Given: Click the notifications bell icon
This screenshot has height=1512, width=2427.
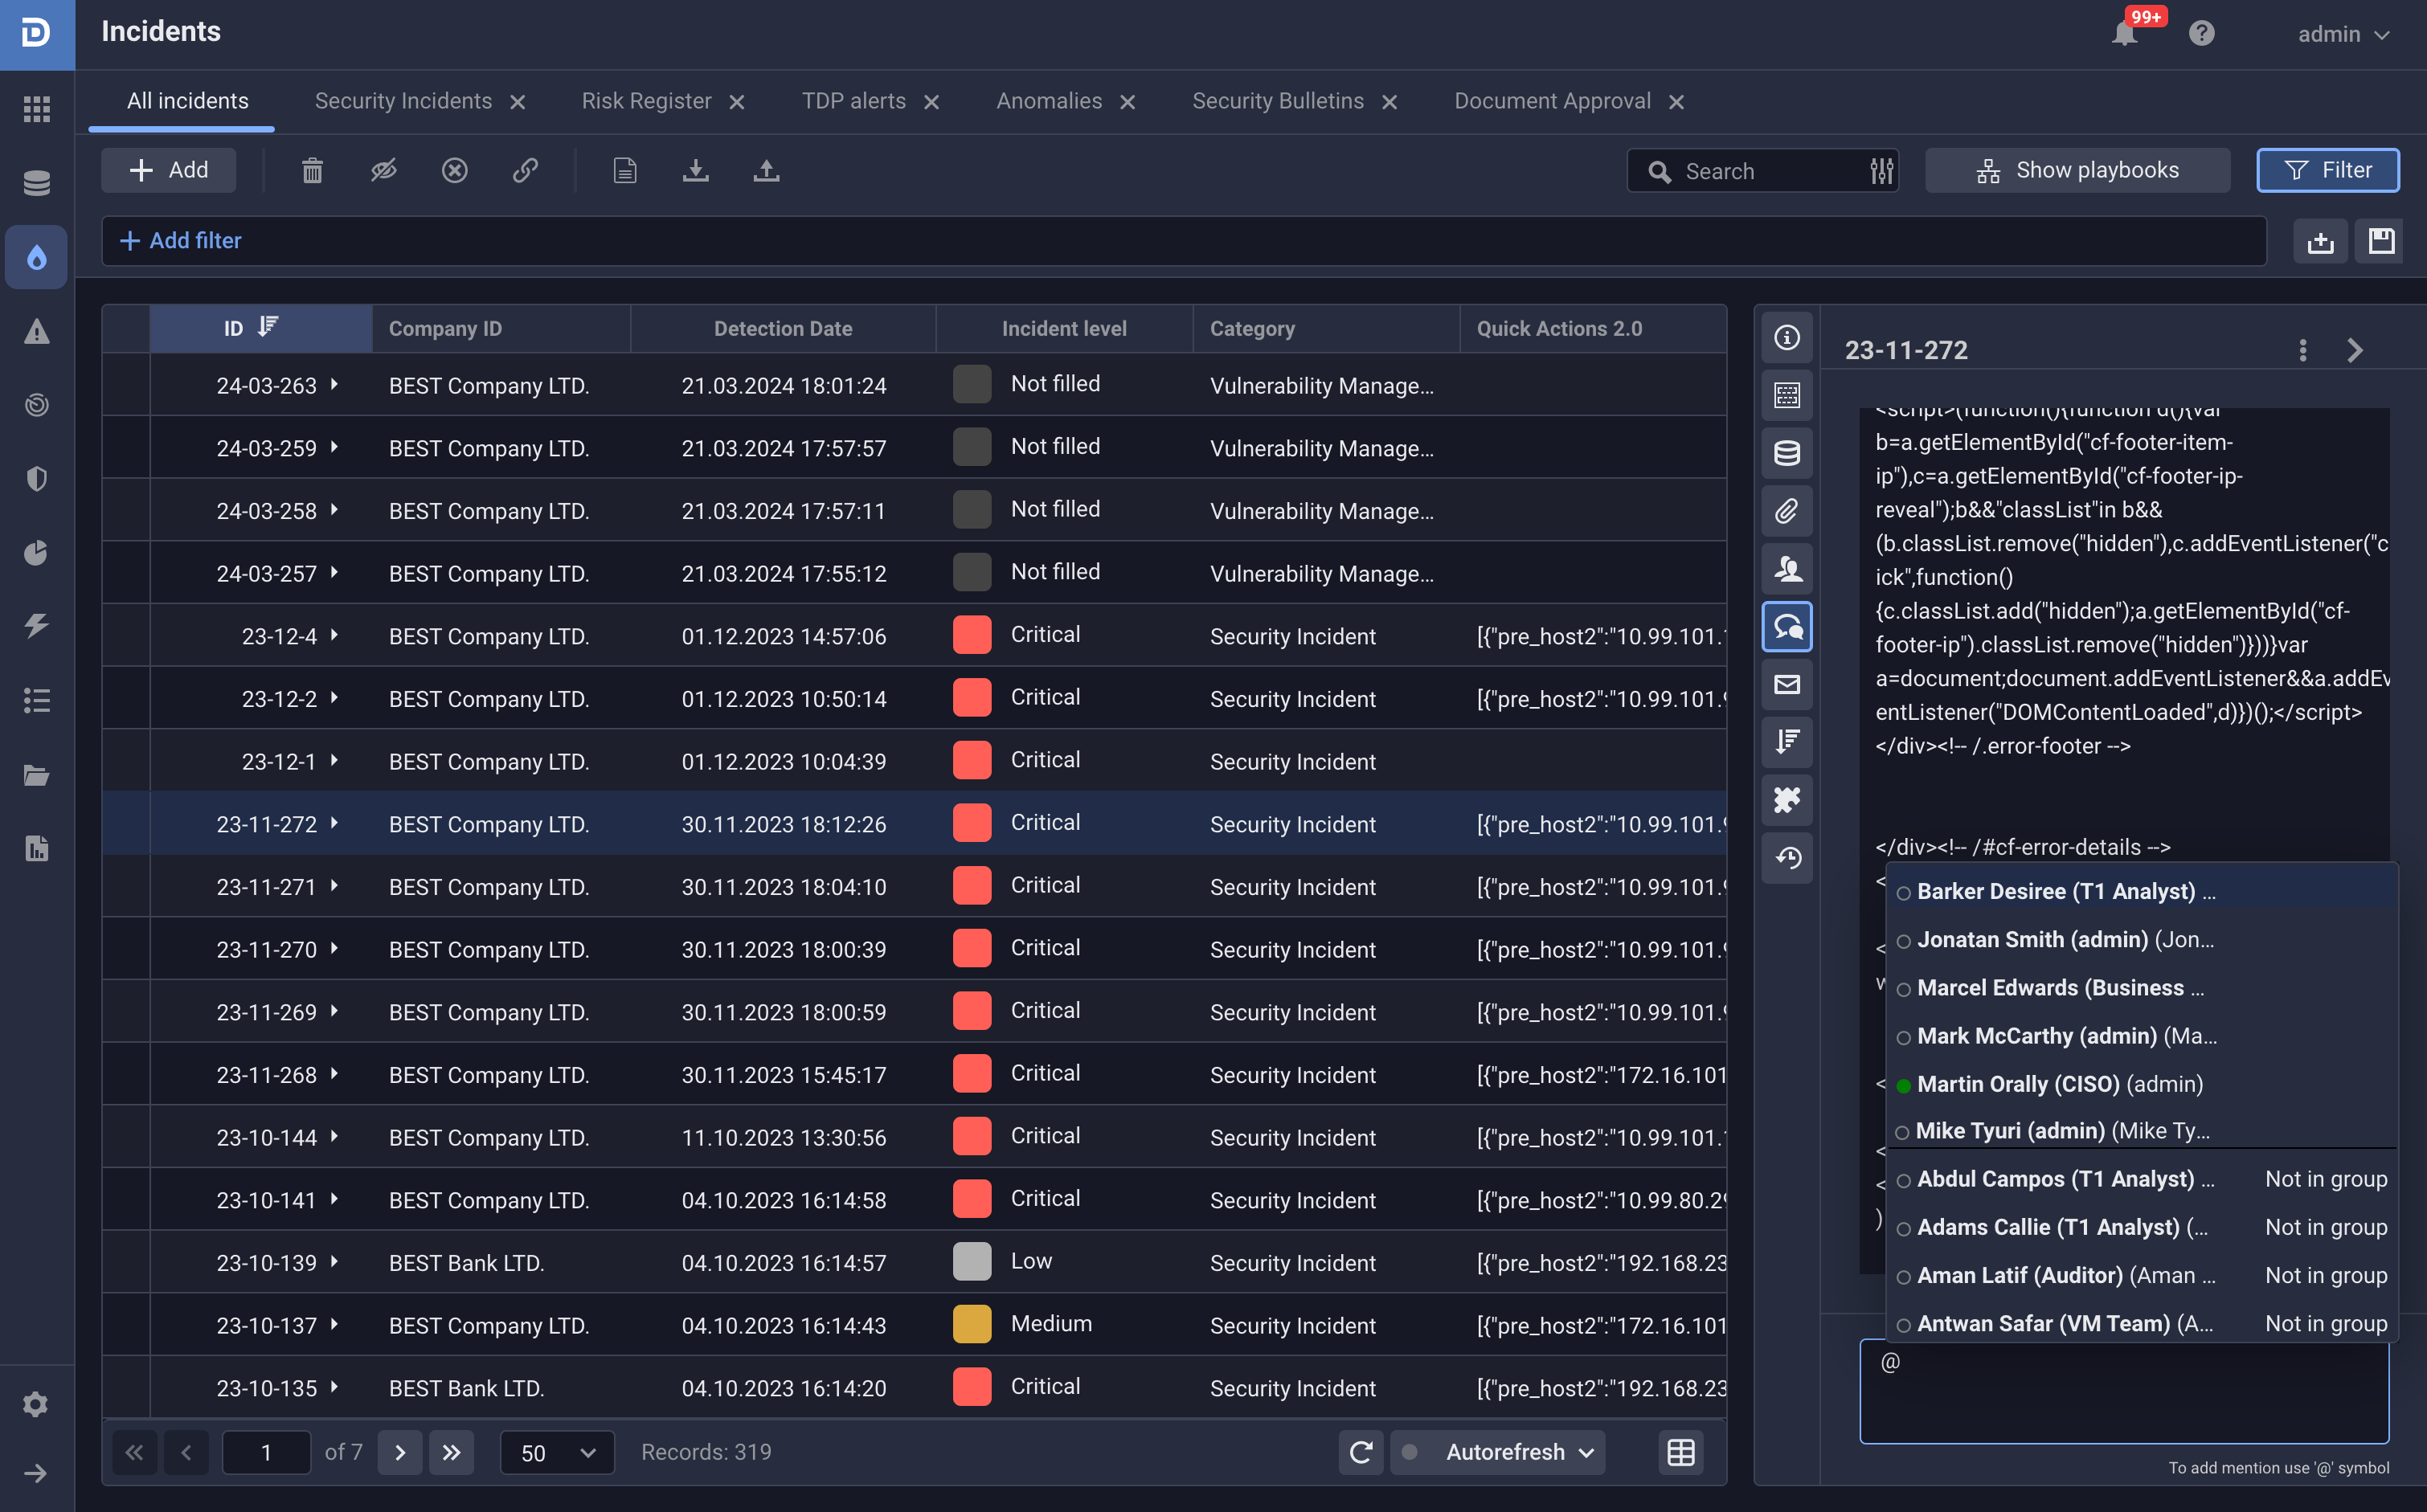Looking at the screenshot, I should tap(2124, 33).
